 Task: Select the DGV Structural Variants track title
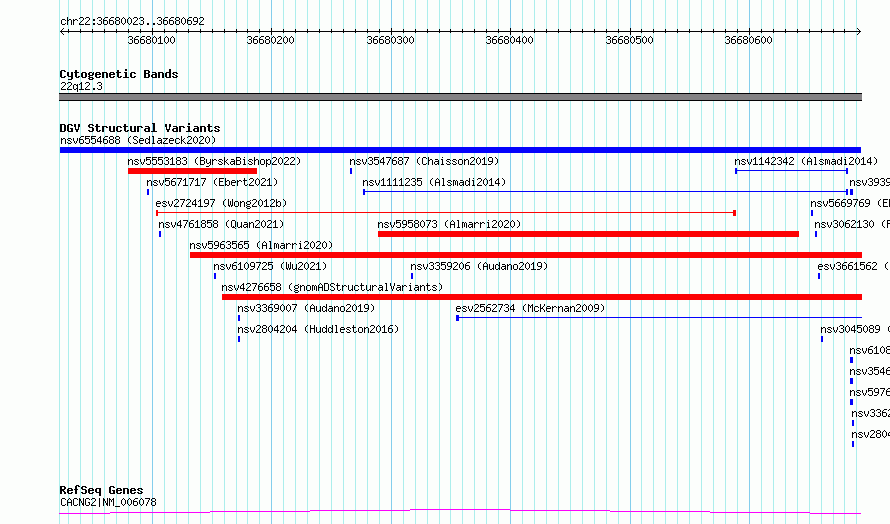point(140,128)
